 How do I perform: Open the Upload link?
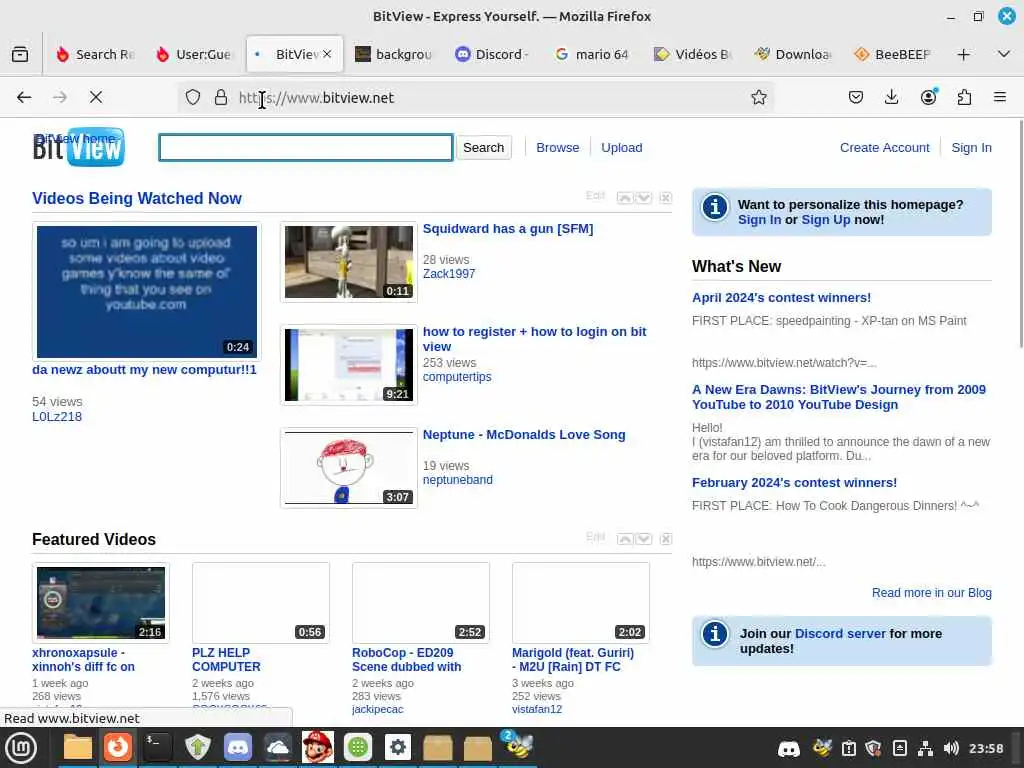622,148
